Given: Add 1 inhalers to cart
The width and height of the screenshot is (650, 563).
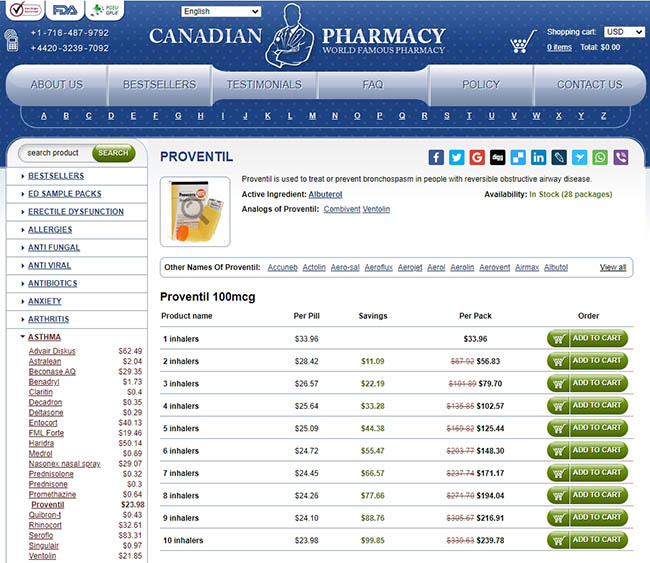Looking at the screenshot, I should coord(587,339).
